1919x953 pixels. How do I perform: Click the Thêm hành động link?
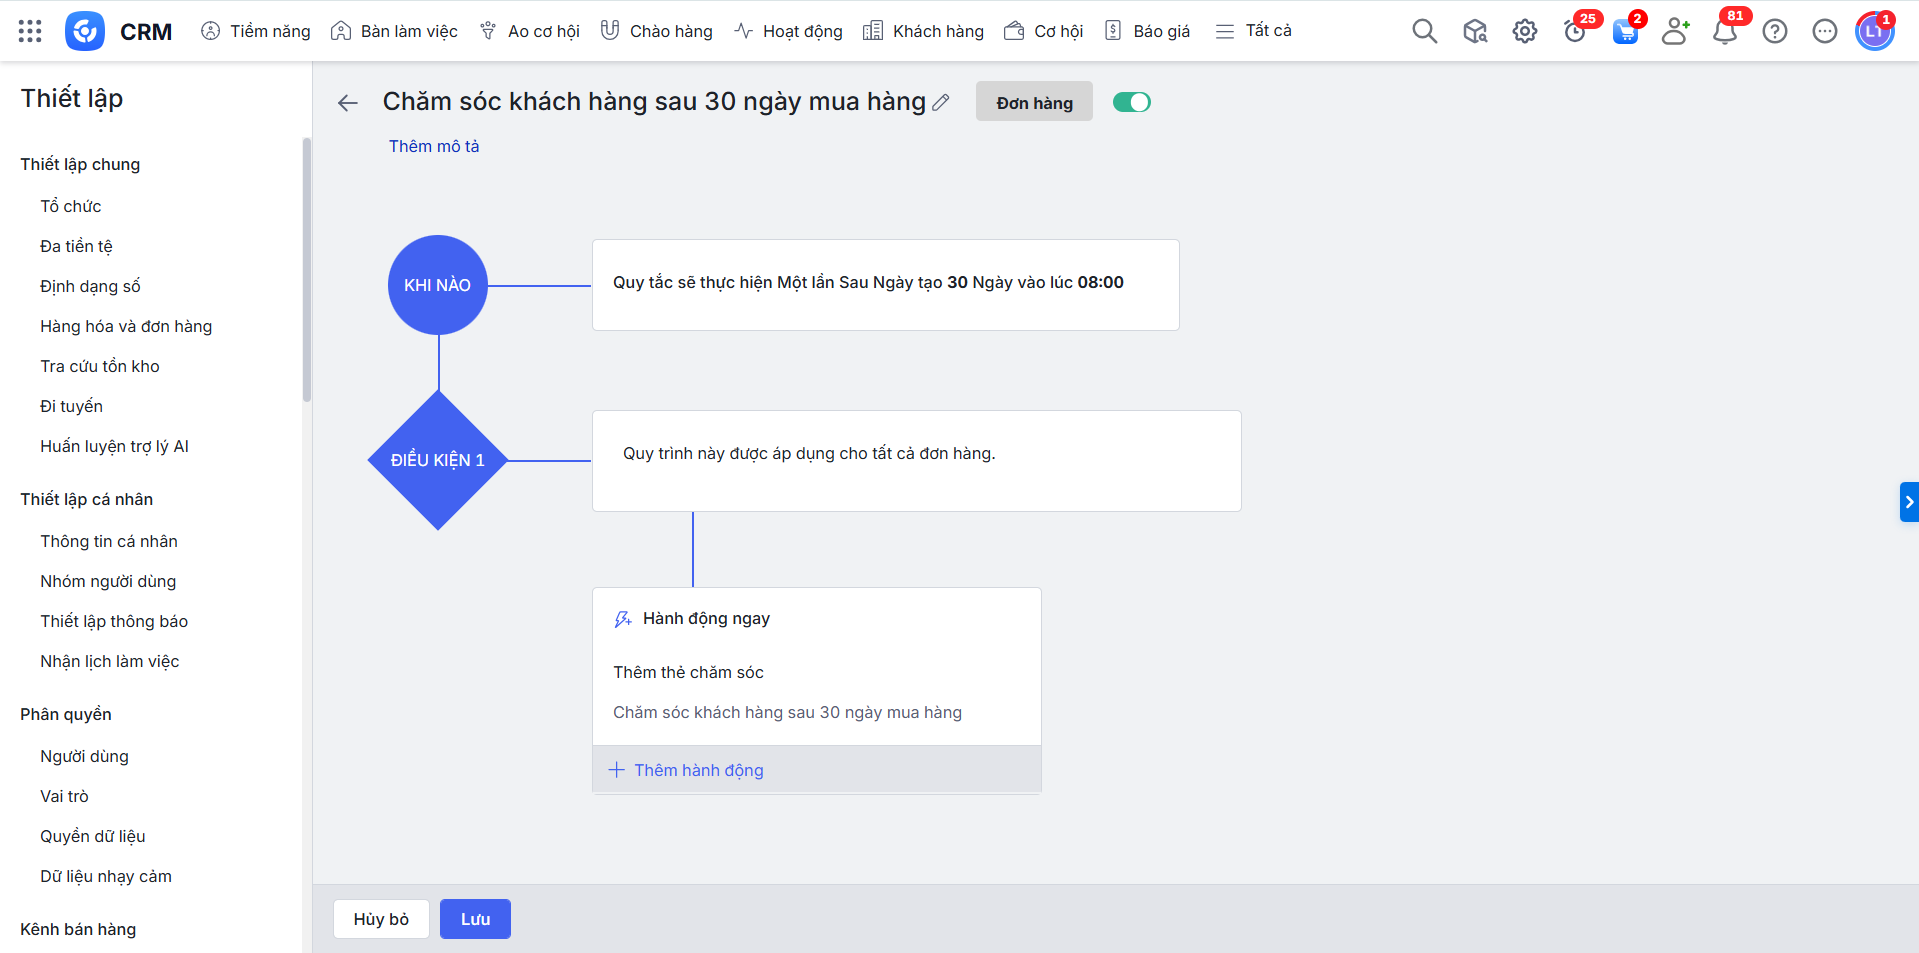coord(698,770)
